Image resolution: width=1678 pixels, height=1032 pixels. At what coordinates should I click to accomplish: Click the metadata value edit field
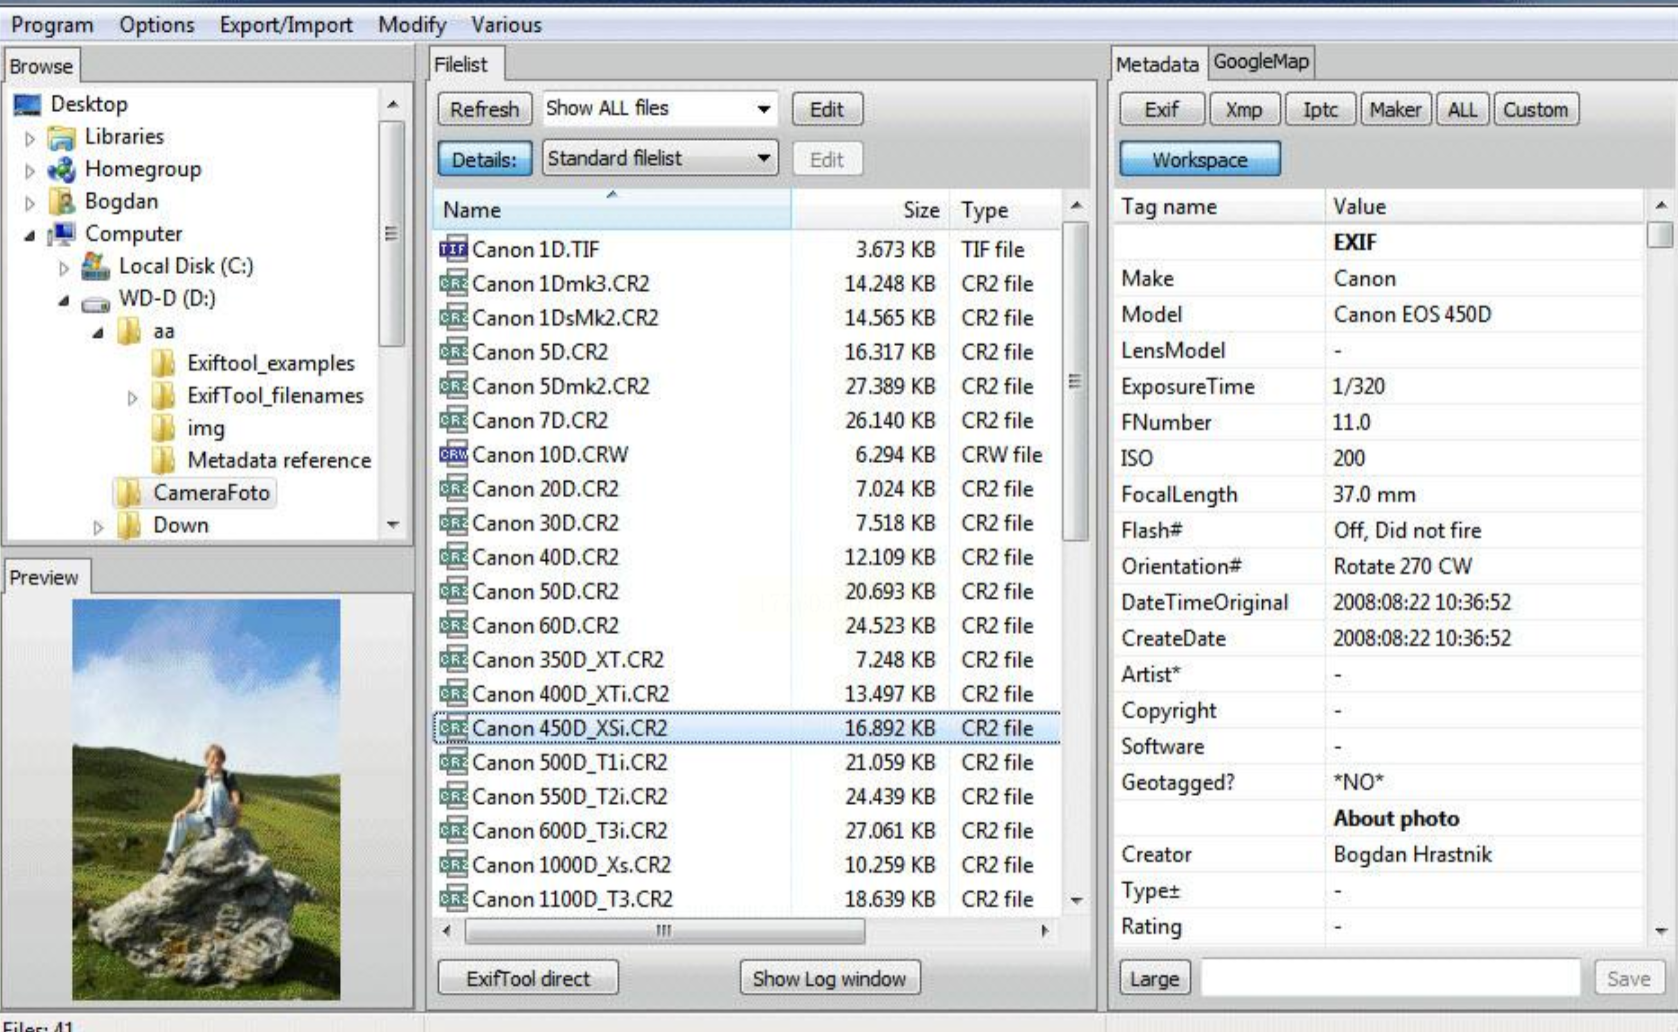click(1390, 978)
